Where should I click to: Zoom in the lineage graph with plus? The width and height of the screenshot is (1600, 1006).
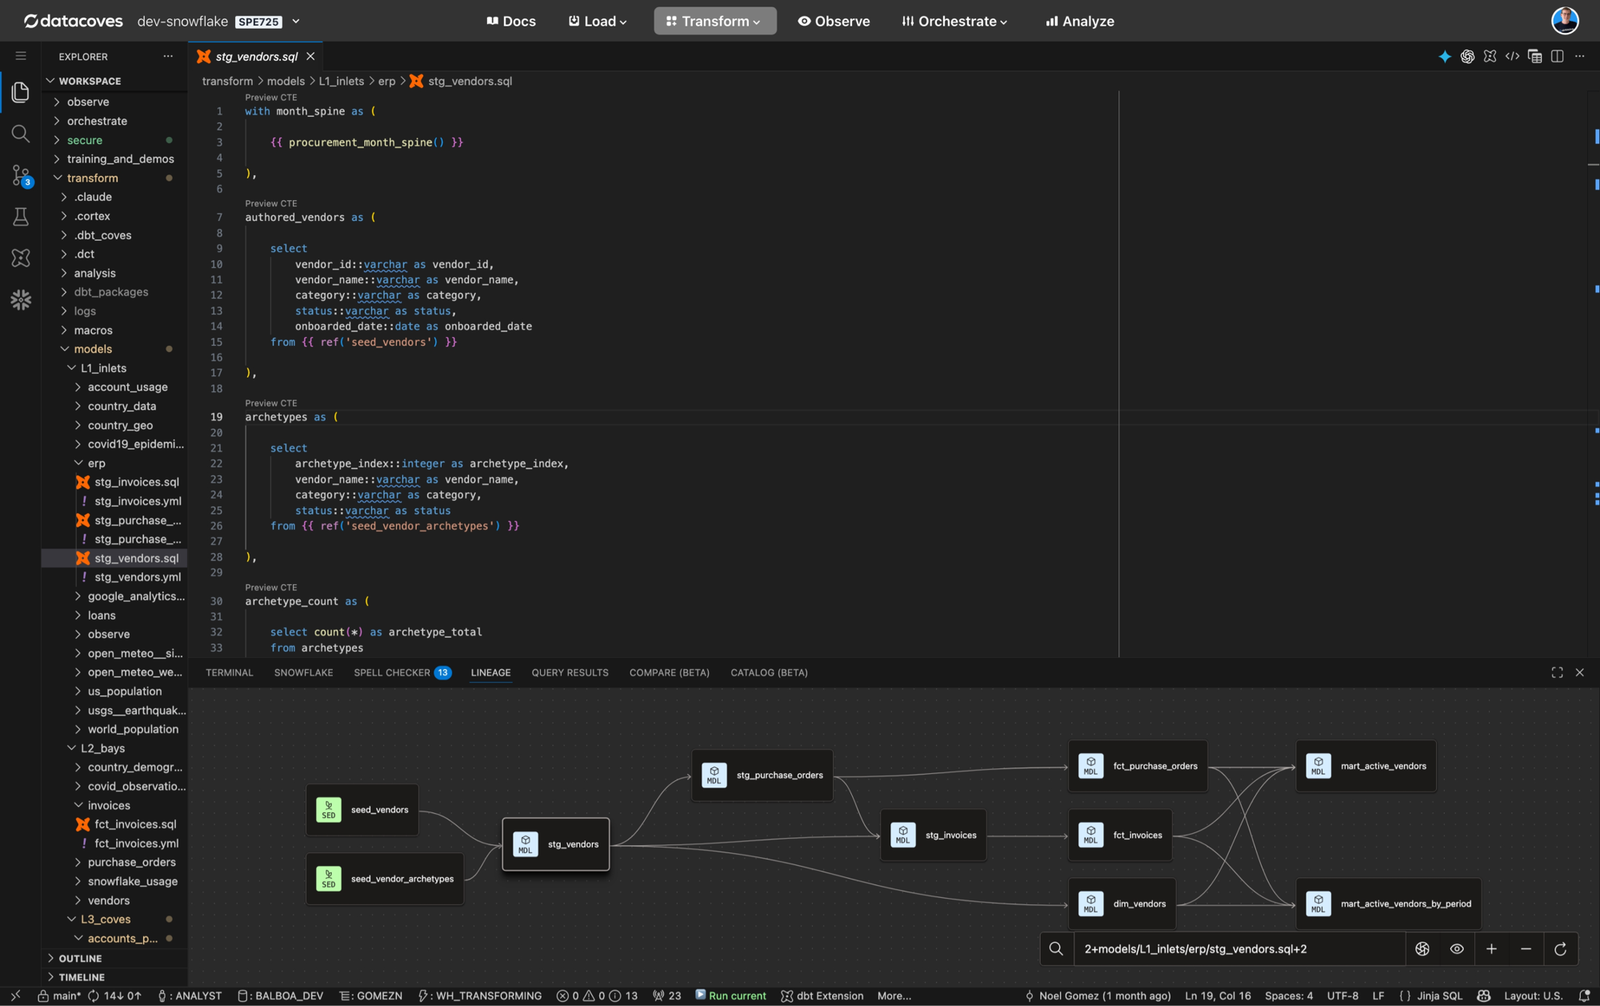1491,949
